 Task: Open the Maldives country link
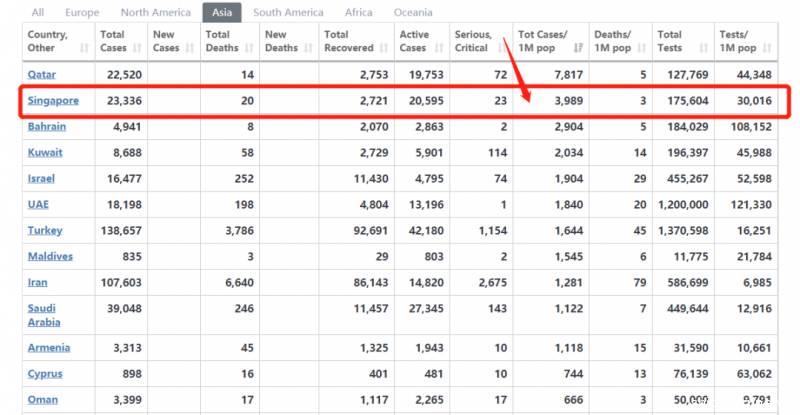[50, 256]
